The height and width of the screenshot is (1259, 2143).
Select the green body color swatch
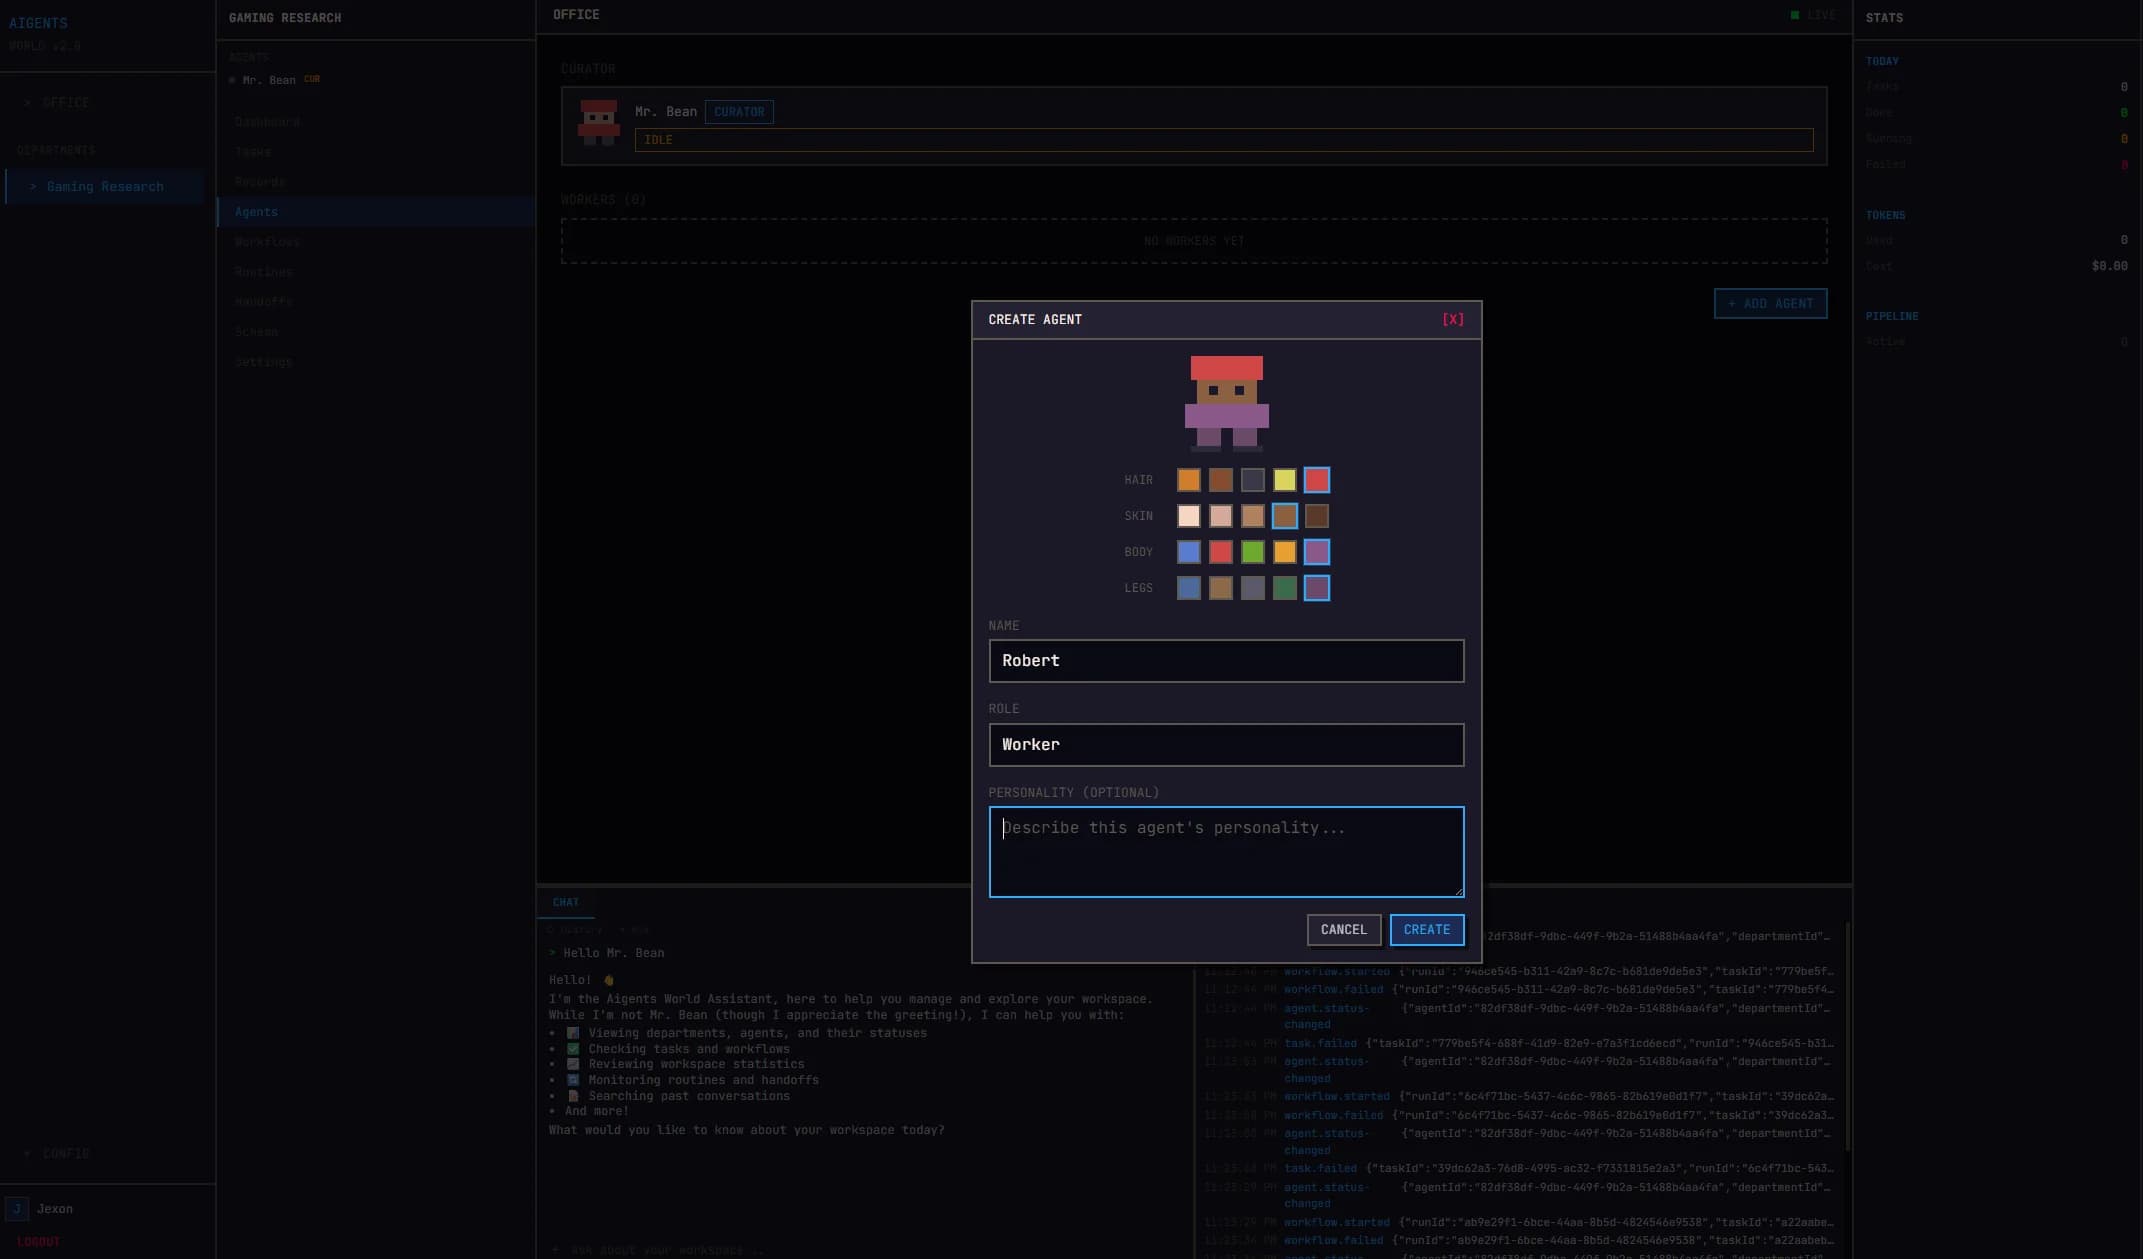(1252, 552)
